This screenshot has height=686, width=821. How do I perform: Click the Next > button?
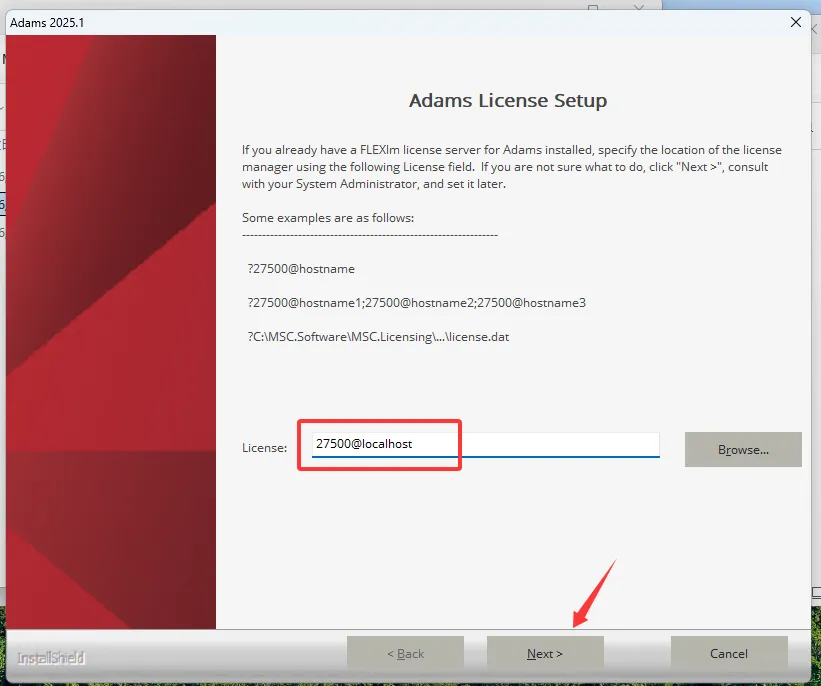(545, 654)
